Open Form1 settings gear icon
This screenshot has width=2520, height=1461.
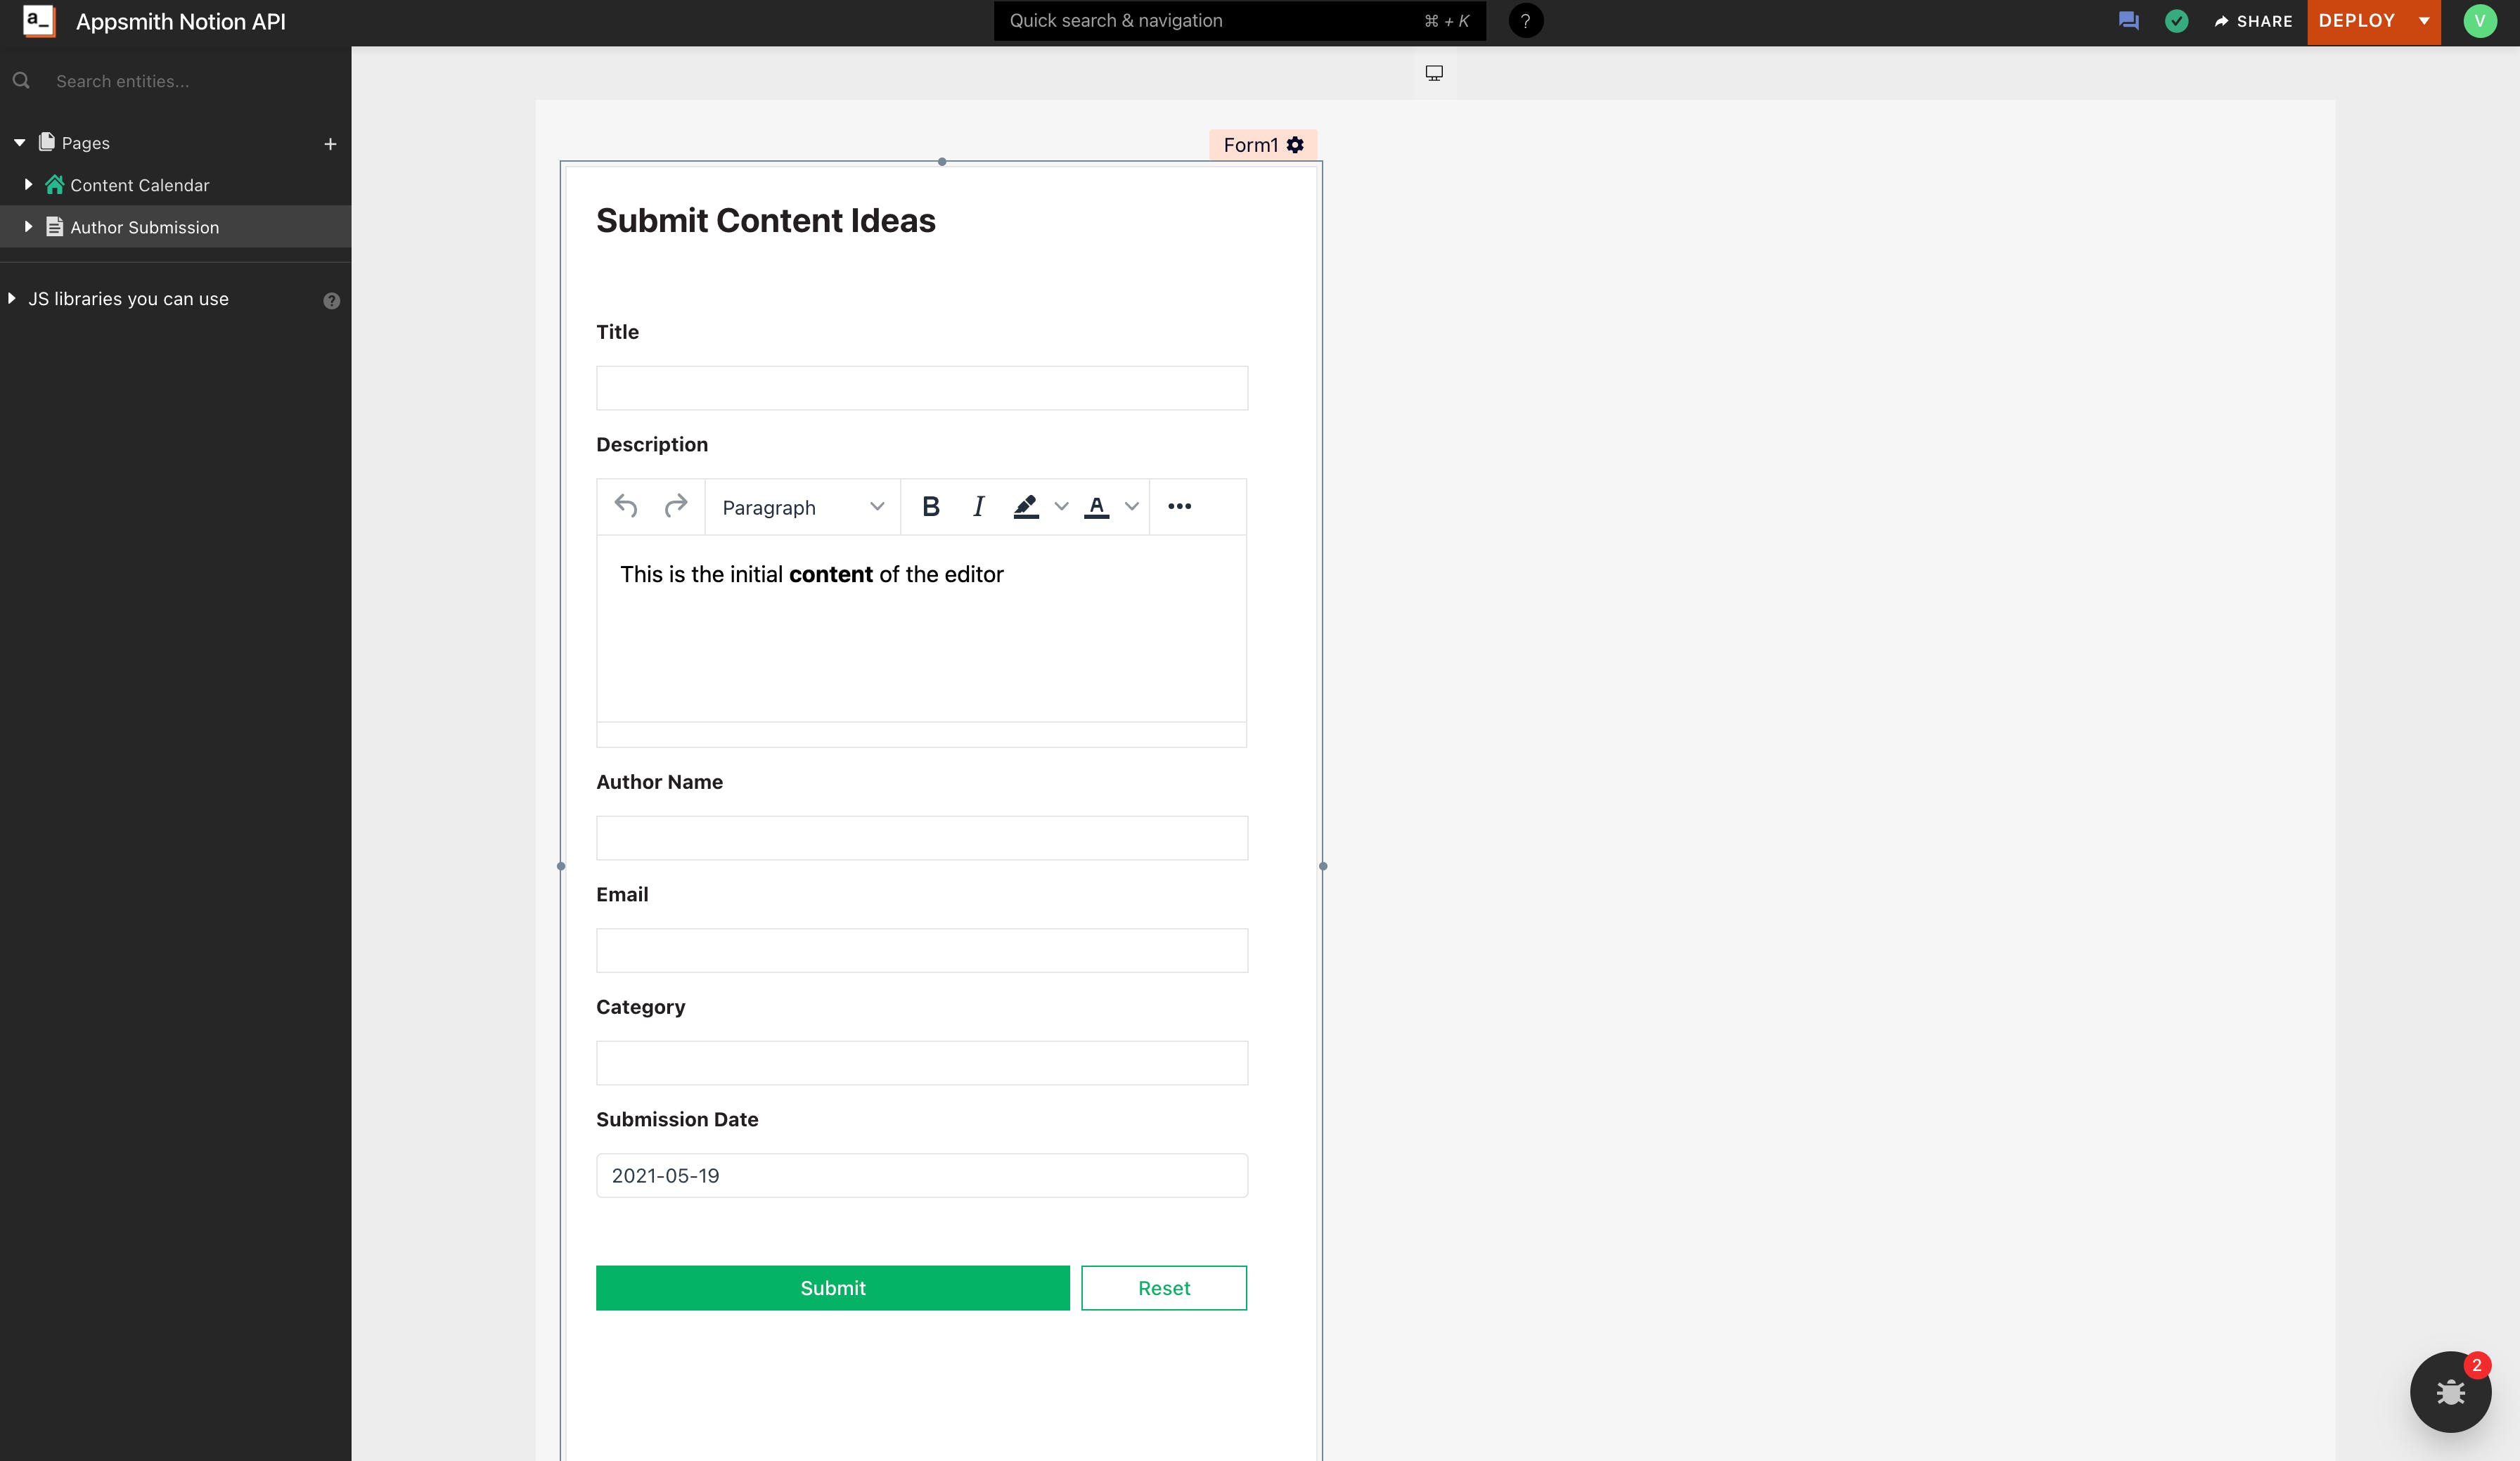[1295, 145]
